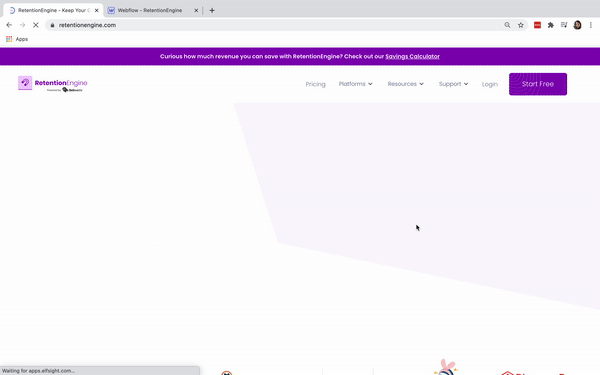This screenshot has width=600, height=375.
Task: Switch to the Webflow - RetentionEngine tab
Action: pyautogui.click(x=149, y=10)
